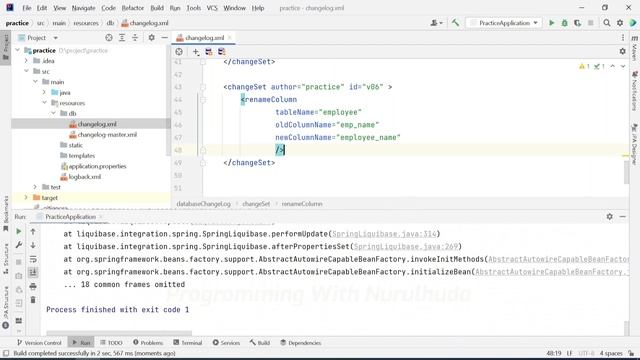Open the Refactor menu

click(x=133, y=8)
